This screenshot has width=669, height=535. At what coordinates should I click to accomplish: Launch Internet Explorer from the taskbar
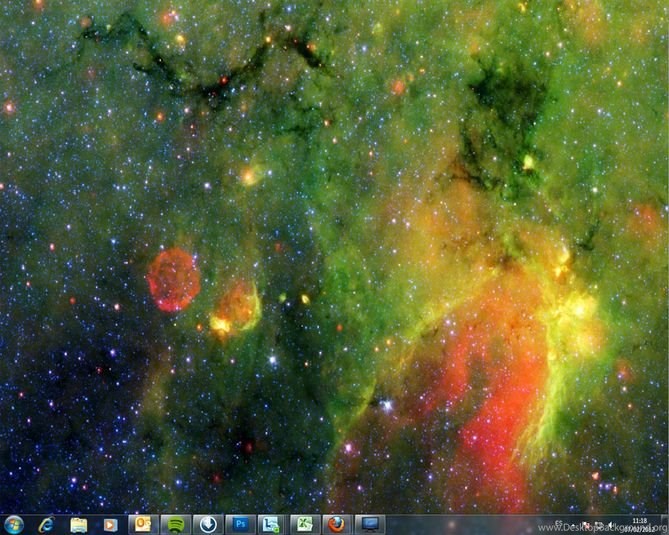point(46,524)
